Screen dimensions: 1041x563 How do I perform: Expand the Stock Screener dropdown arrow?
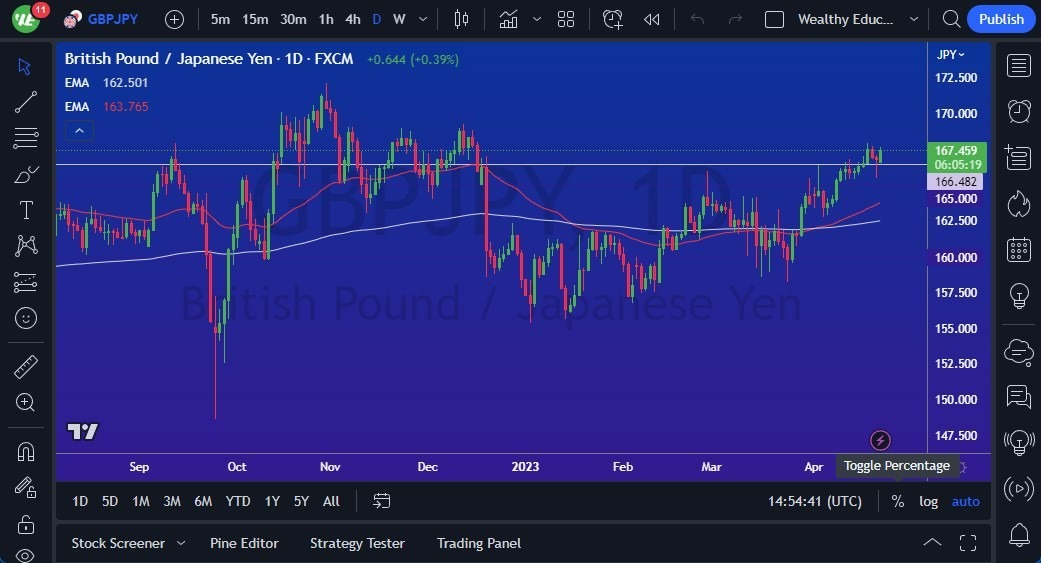point(181,543)
